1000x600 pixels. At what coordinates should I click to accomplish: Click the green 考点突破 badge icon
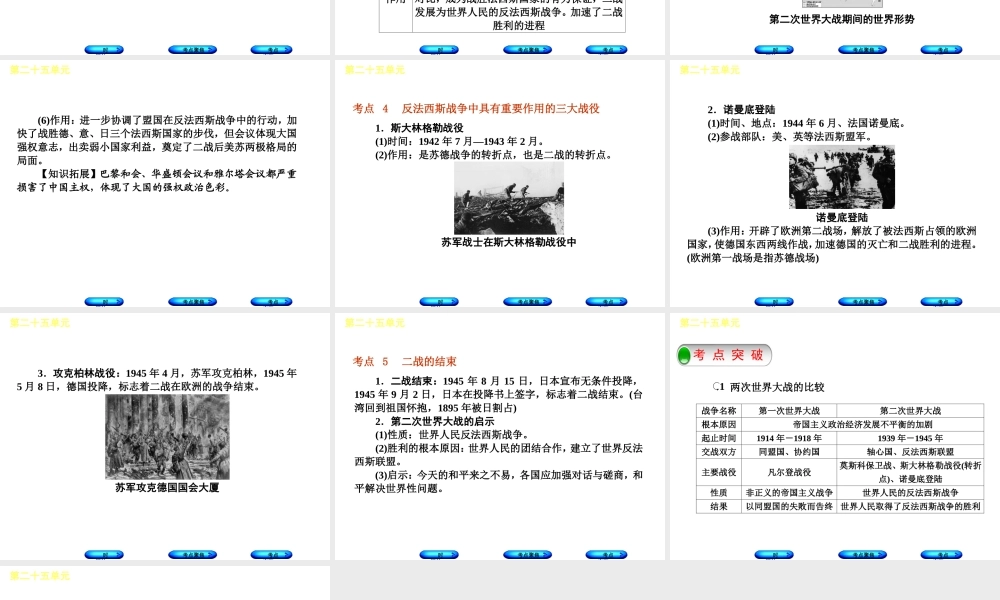point(684,355)
